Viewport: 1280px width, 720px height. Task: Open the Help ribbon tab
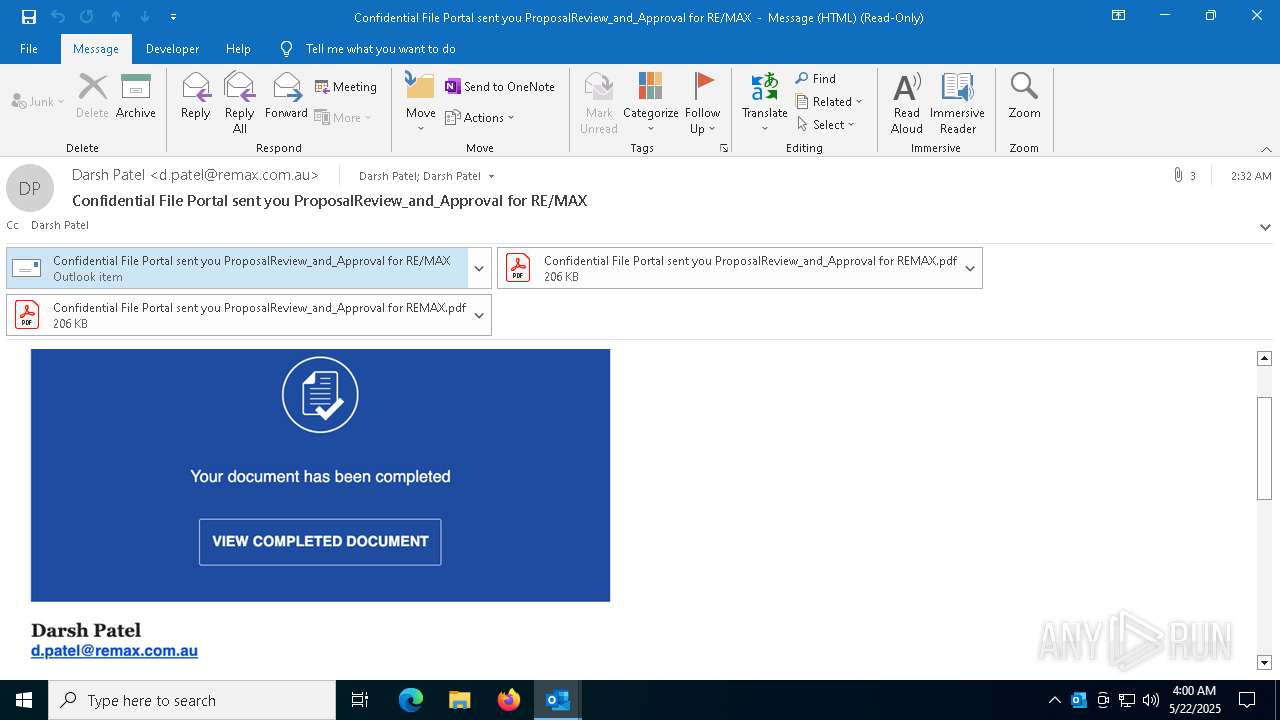pyautogui.click(x=238, y=49)
